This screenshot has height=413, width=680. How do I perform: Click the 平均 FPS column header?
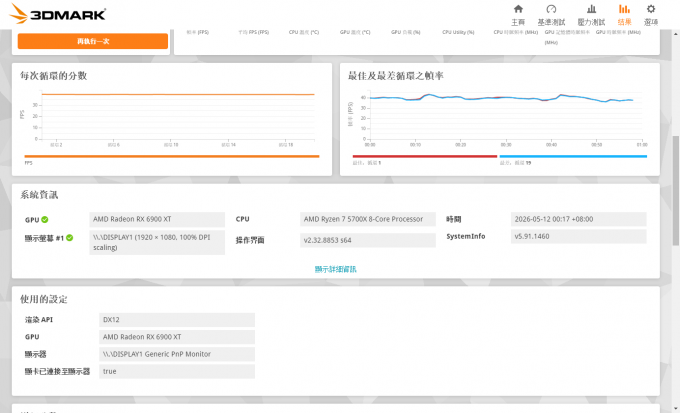click(253, 33)
